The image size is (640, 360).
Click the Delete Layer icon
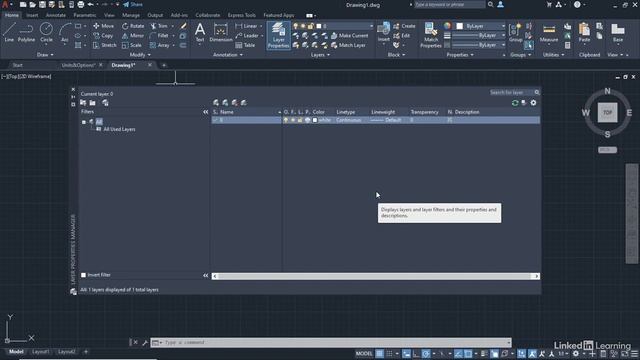[x=235, y=103]
